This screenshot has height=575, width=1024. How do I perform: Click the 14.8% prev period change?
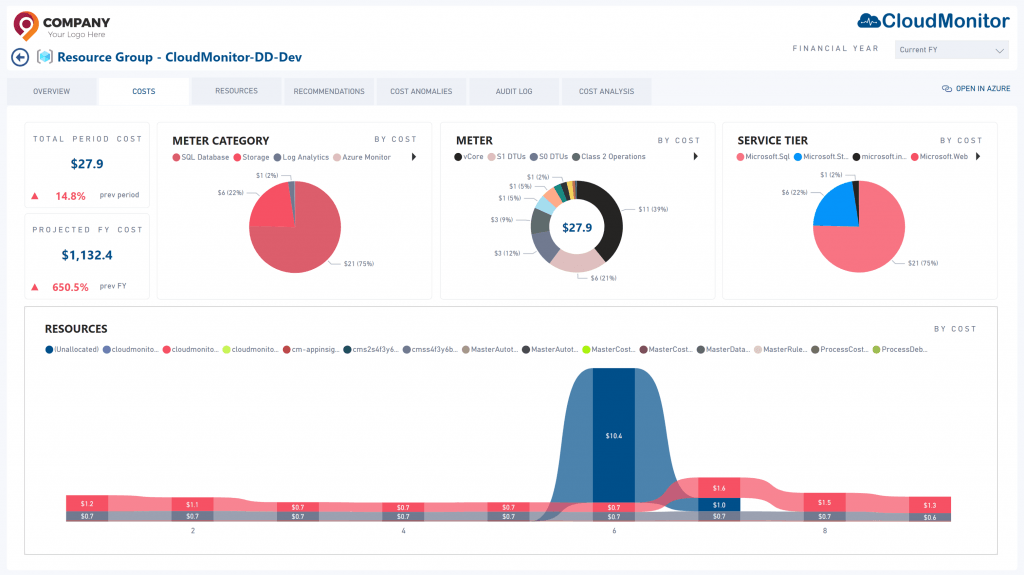[71, 196]
